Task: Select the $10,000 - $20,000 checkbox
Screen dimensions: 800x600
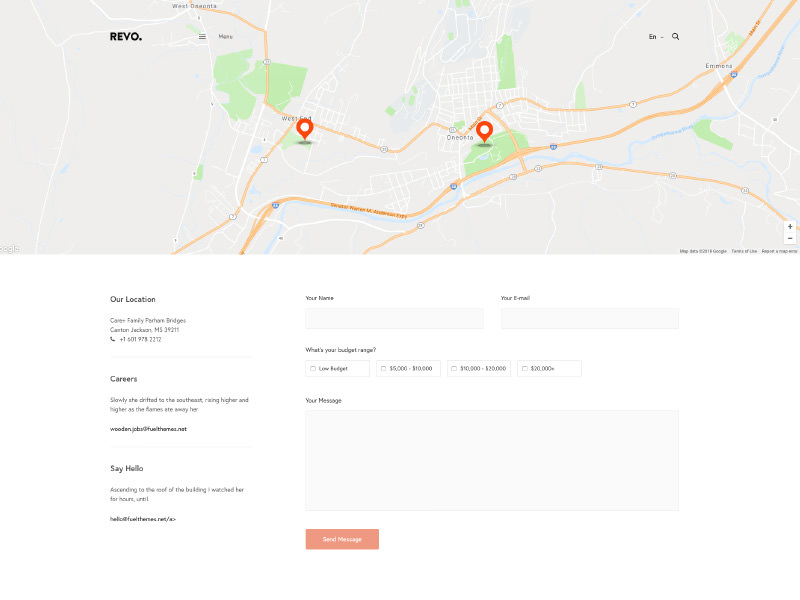Action: pos(454,369)
